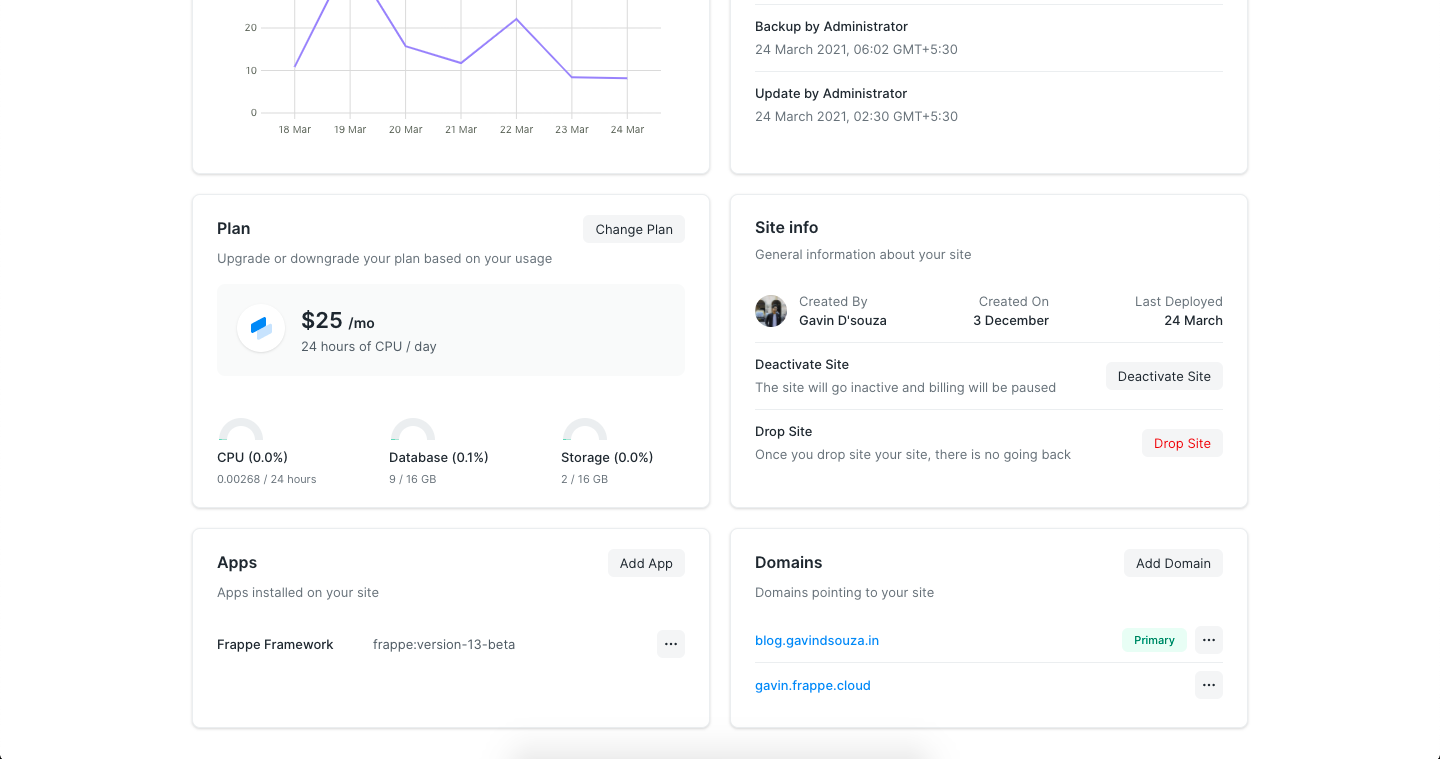The image size is (1440, 759).
Task: Open options menu for blog.gavindsouza.in domain
Action: 1208,640
